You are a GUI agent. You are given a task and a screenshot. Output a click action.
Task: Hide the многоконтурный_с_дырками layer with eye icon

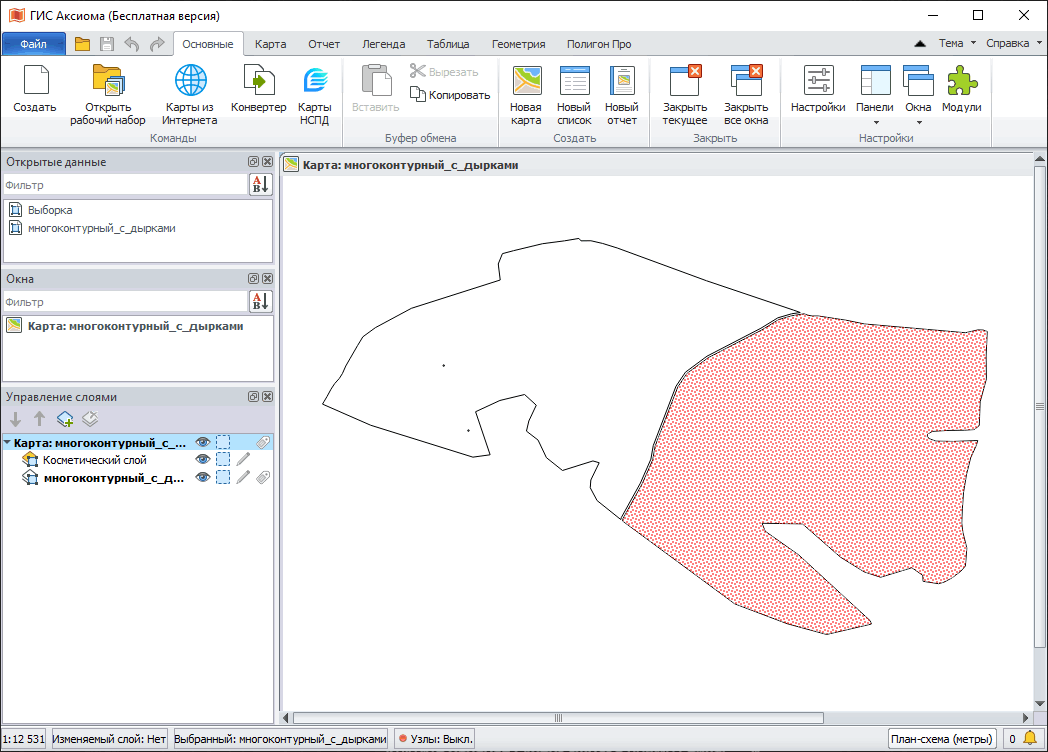[x=203, y=478]
